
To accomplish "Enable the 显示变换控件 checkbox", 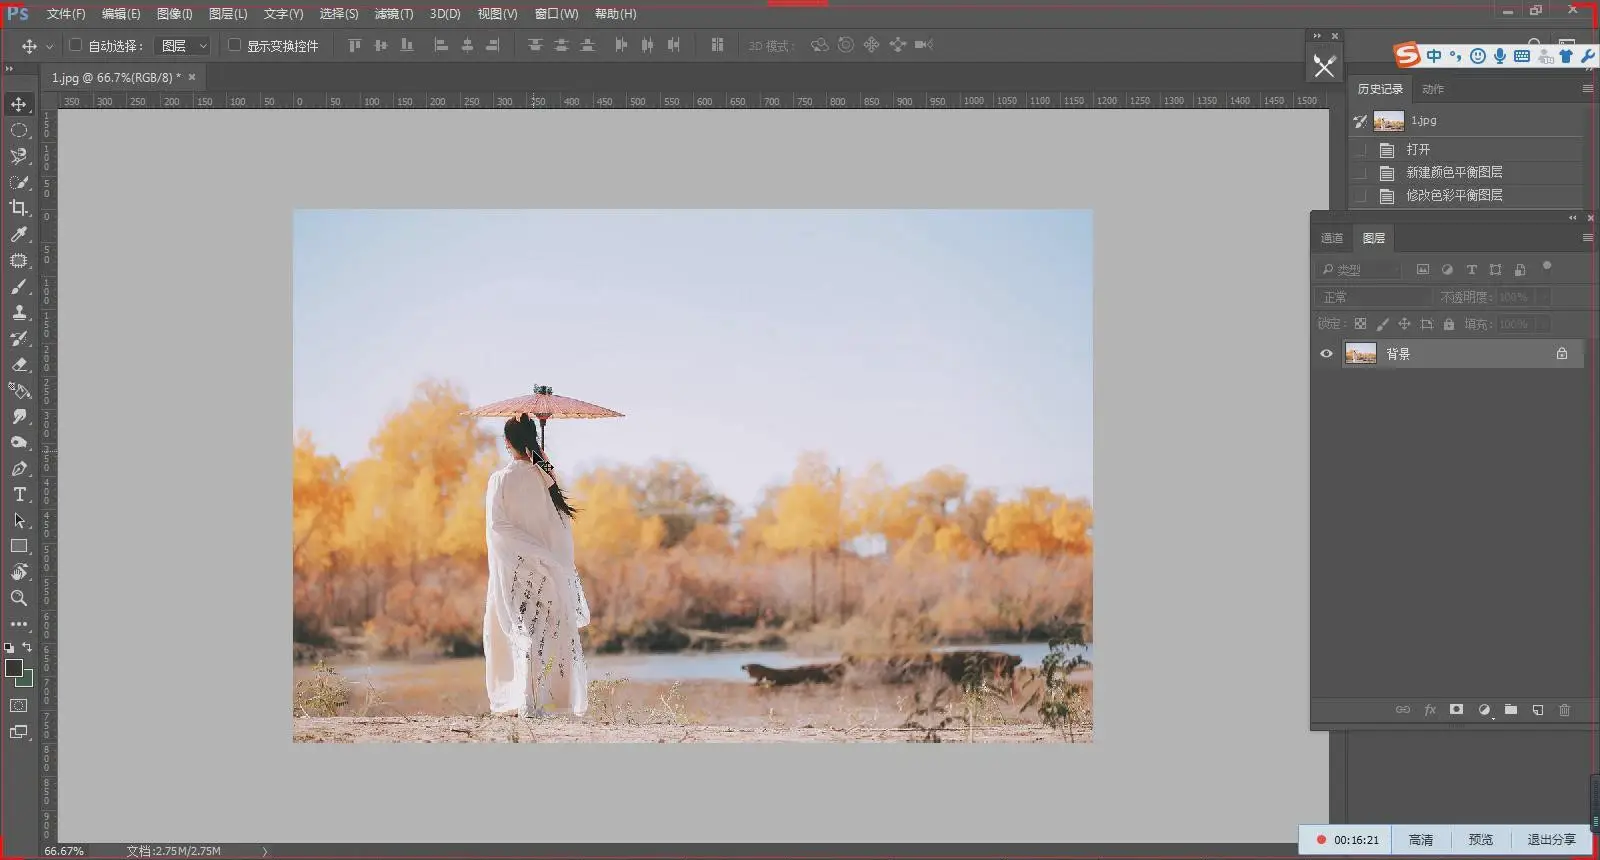I will (x=234, y=45).
